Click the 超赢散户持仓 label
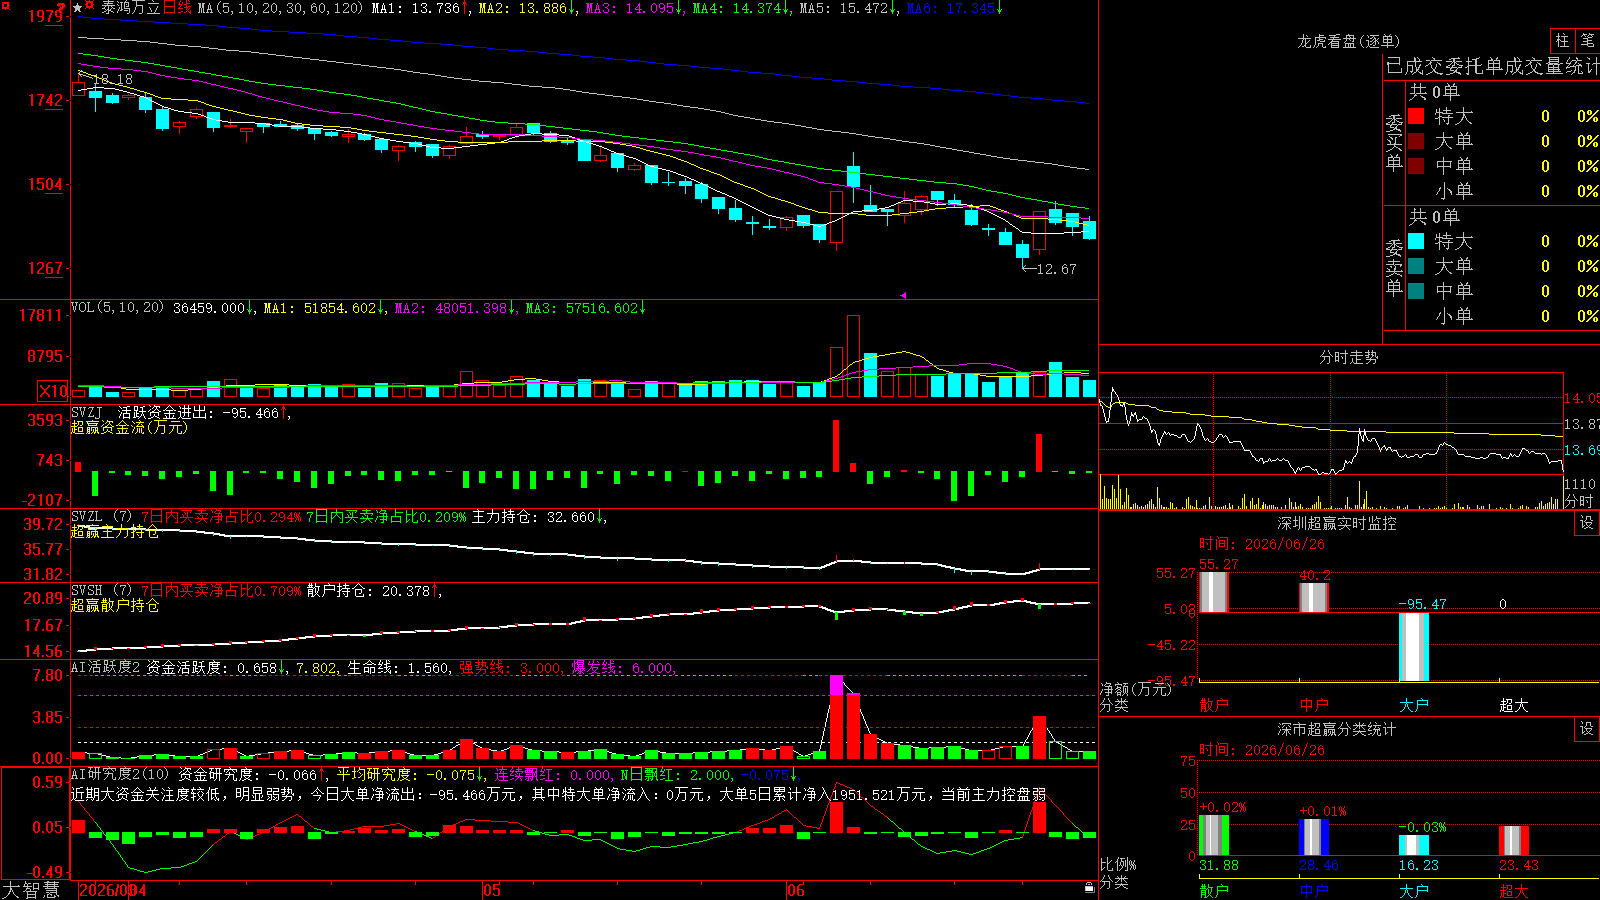 point(115,605)
